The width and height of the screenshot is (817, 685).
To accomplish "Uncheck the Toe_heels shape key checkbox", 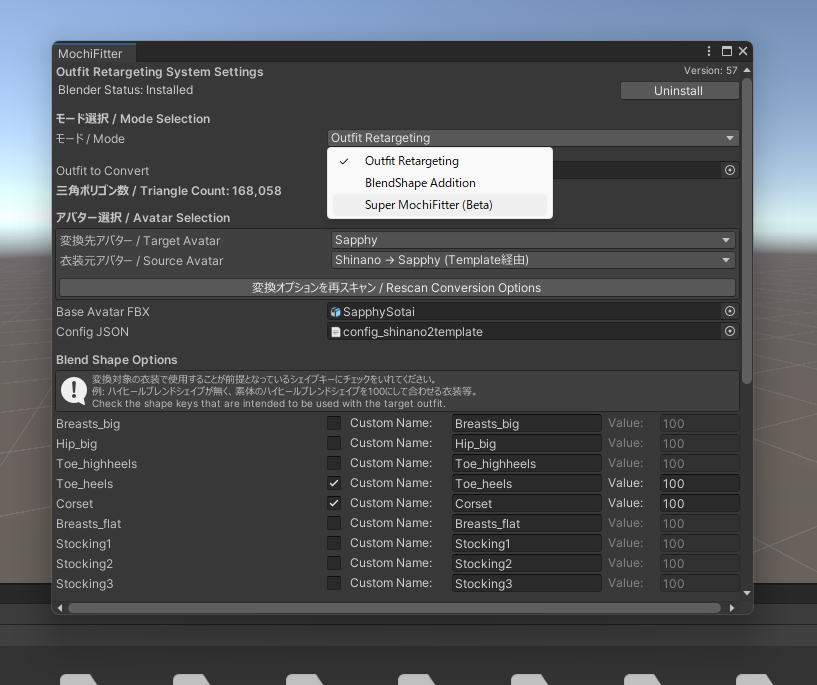I will [334, 483].
